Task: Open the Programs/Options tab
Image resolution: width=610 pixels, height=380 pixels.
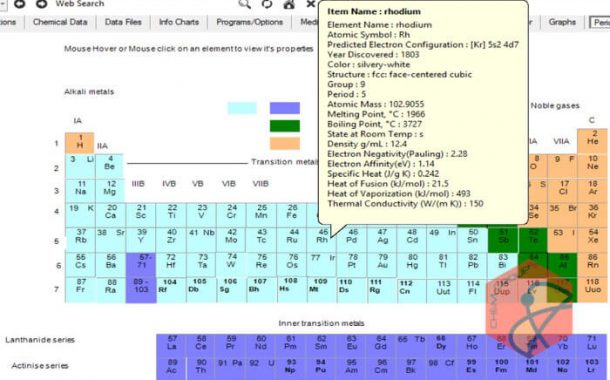Action: coord(249,22)
